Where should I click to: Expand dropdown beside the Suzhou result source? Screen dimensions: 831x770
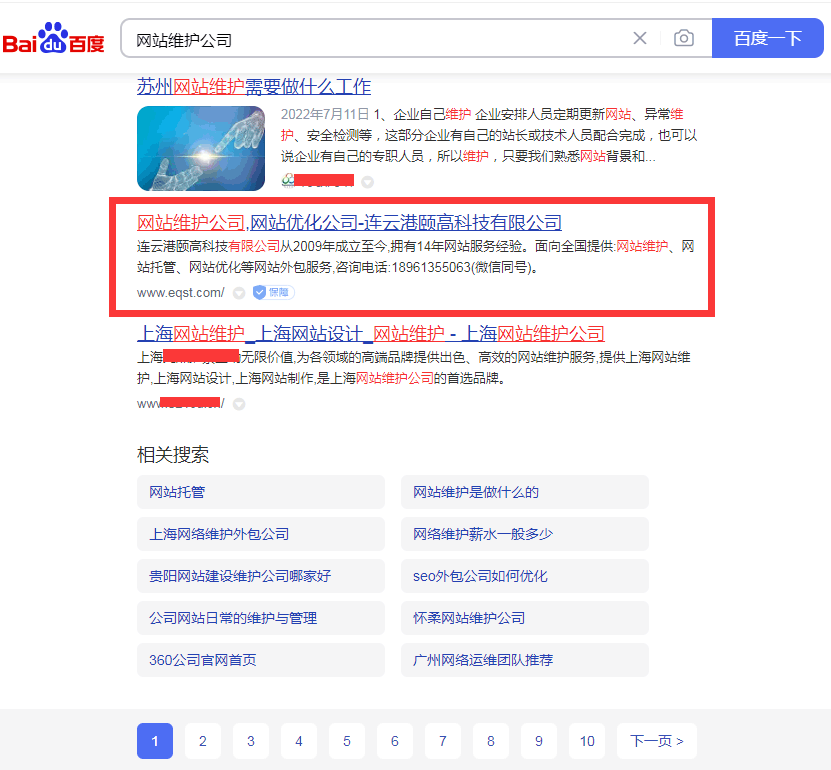tap(367, 182)
